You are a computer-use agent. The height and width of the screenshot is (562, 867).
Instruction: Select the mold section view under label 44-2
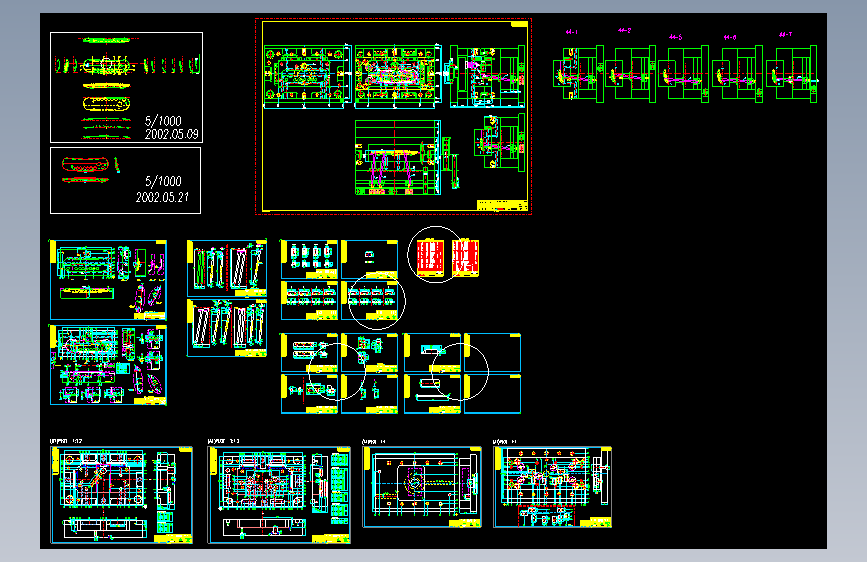(x=630, y=74)
